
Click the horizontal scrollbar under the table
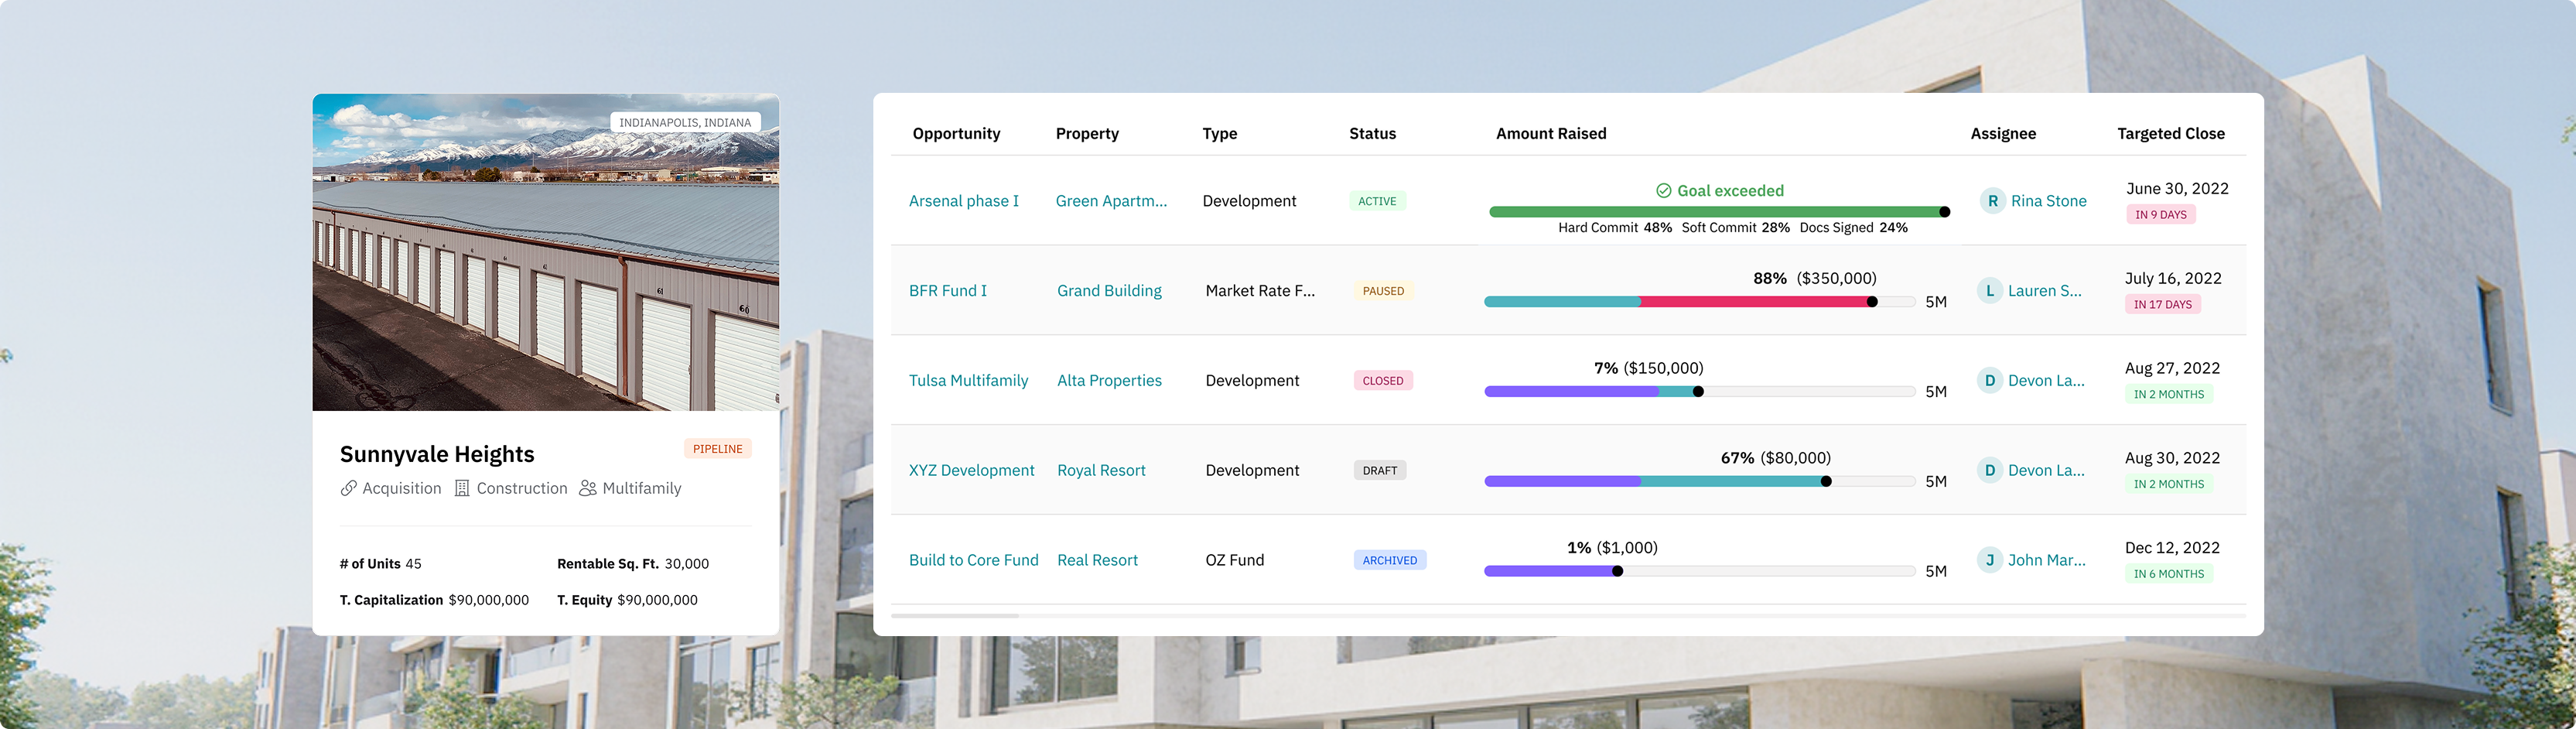tap(955, 616)
